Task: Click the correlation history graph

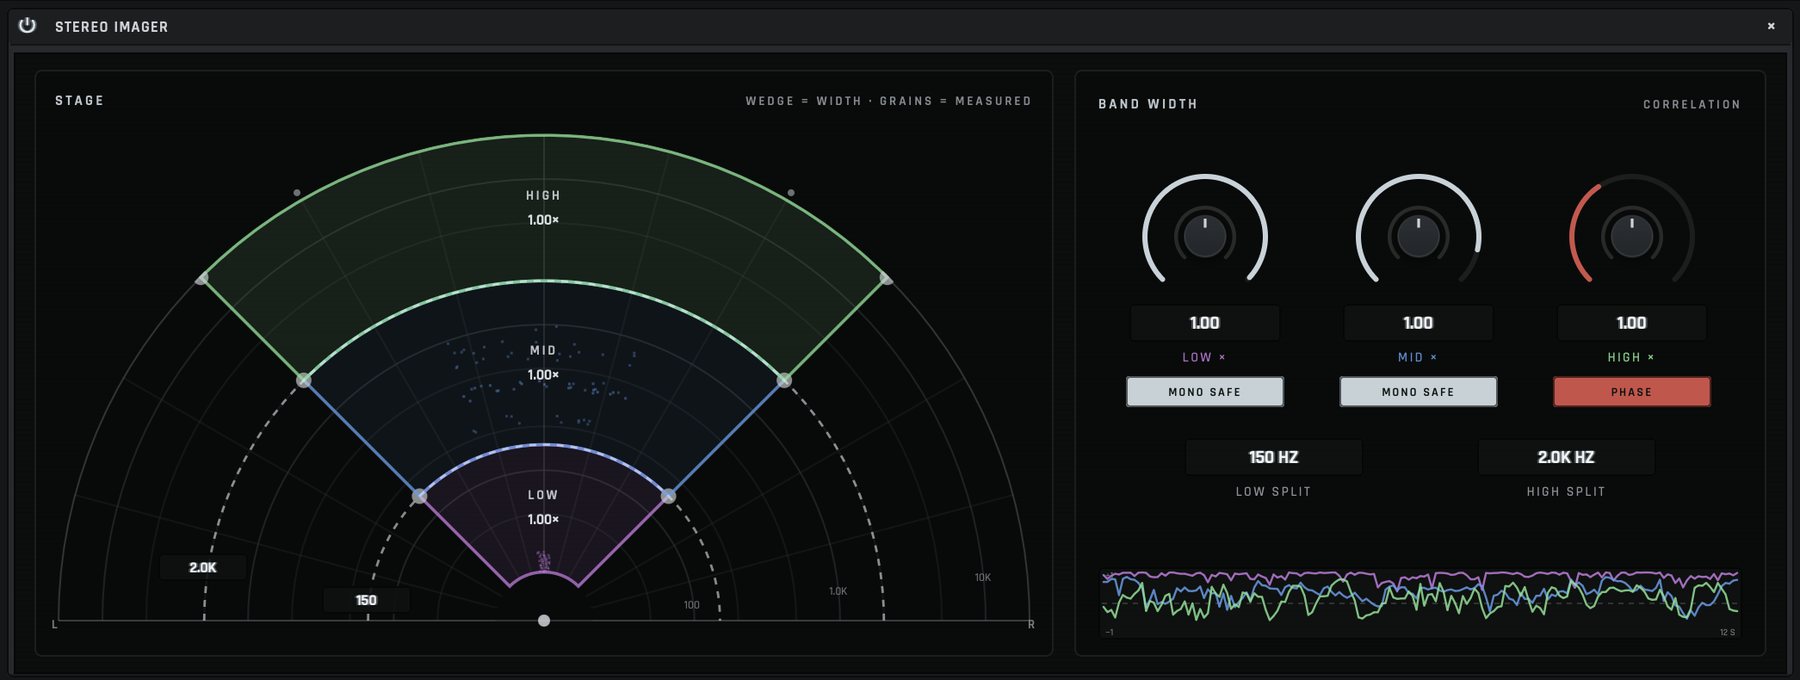Action: (x=1420, y=603)
